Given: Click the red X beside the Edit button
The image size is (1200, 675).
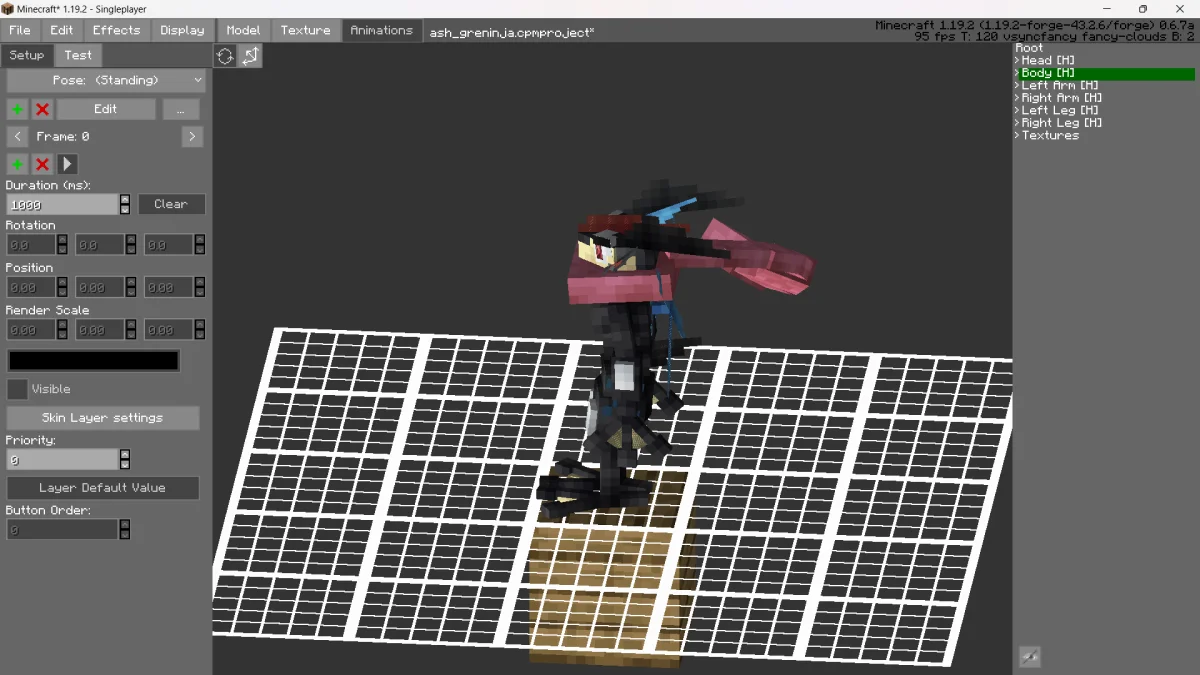Looking at the screenshot, I should click(x=42, y=109).
